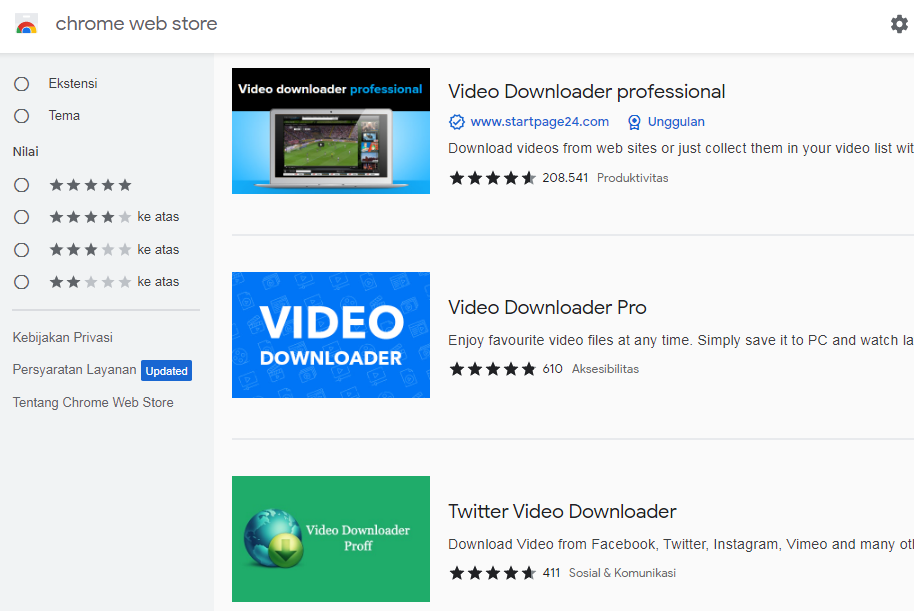The height and width of the screenshot is (611, 914).
Task: Click the Aksesibilitas category text
Action: [605, 369]
